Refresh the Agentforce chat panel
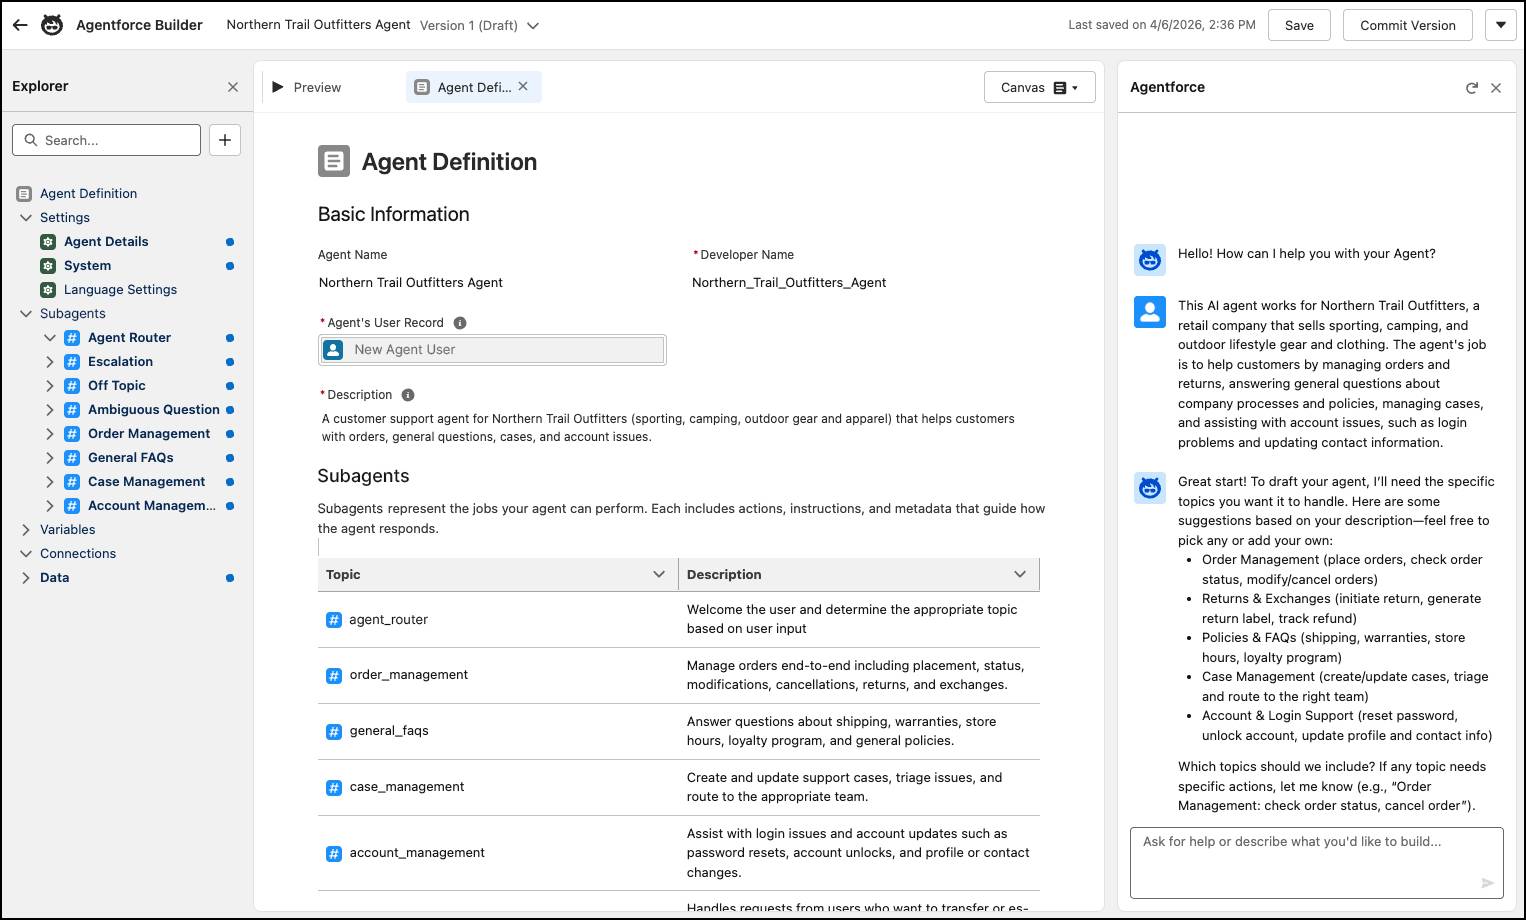 pyautogui.click(x=1471, y=88)
